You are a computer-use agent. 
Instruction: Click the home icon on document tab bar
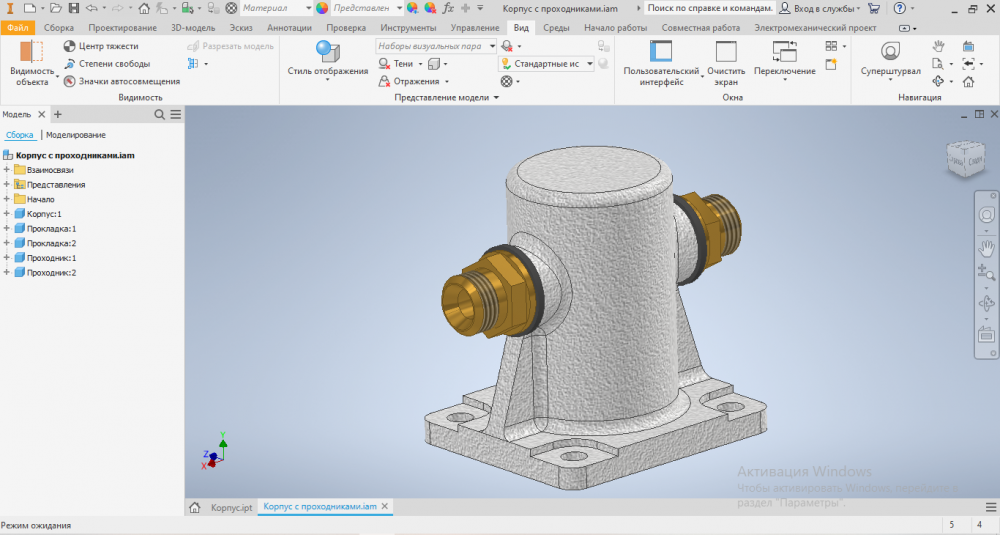(x=195, y=508)
